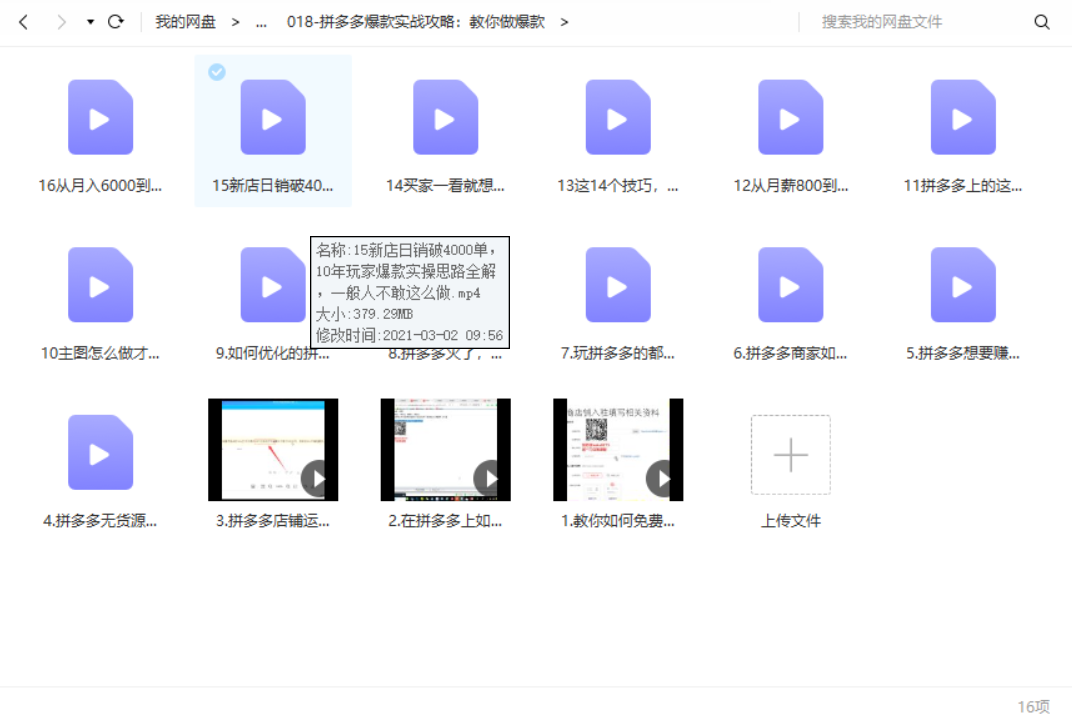Image resolution: width=1072 pixels, height=725 pixels.
Task: Open video thumbnail 1.教你如何免费...
Action: pyautogui.click(x=618, y=449)
